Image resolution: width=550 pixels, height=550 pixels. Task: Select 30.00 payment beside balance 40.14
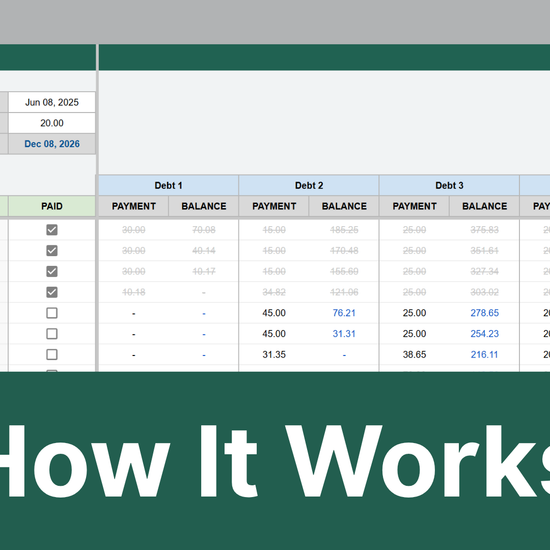[x=134, y=250]
